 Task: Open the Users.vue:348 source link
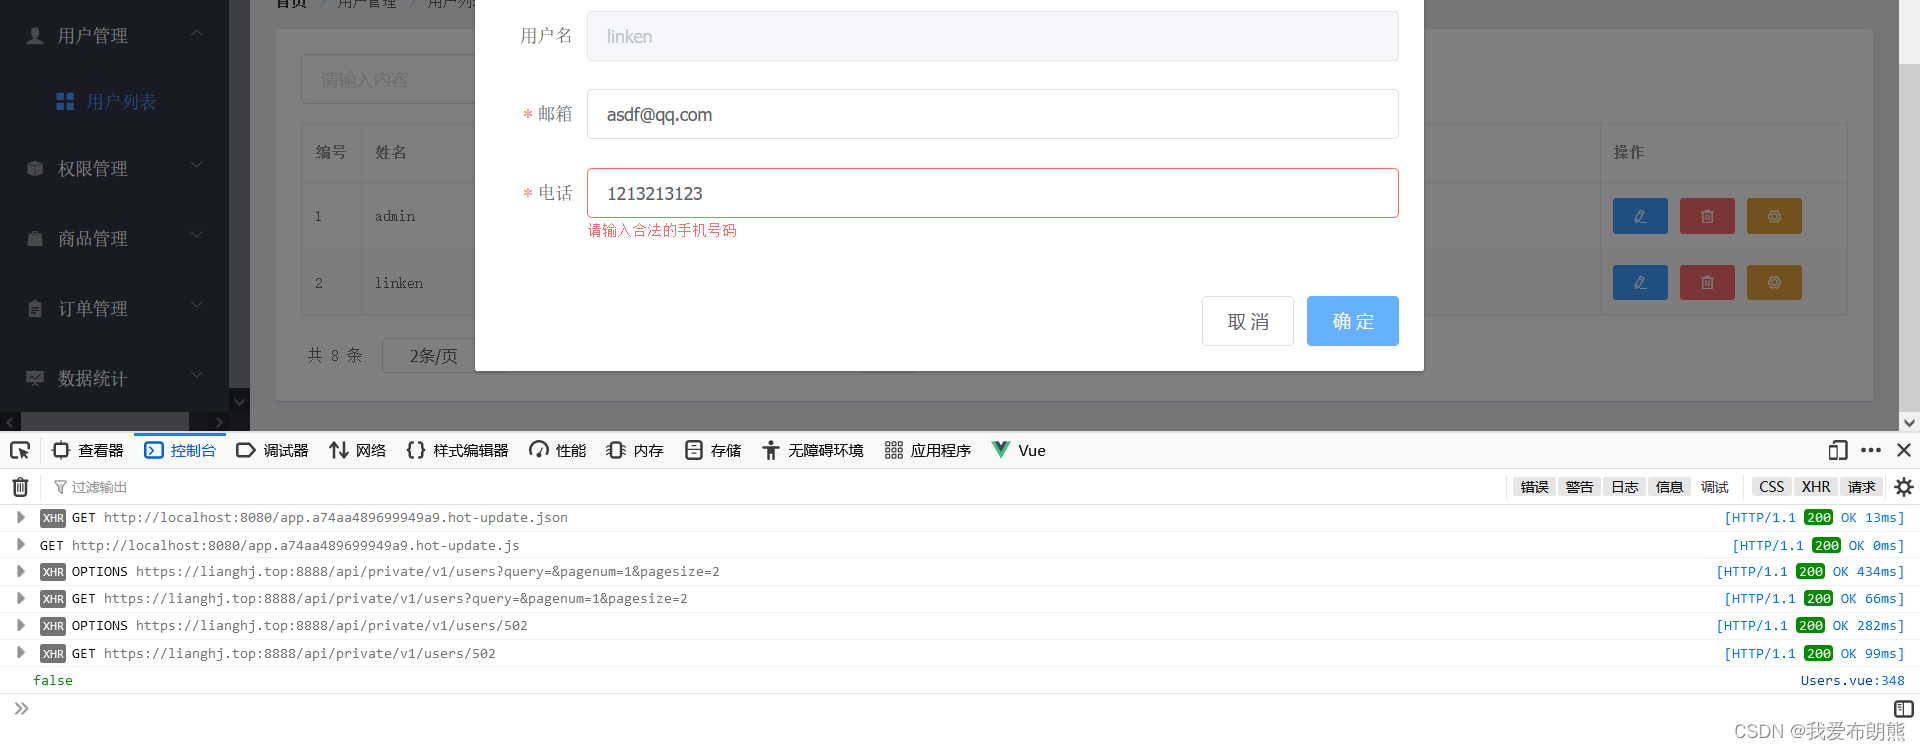[1852, 680]
